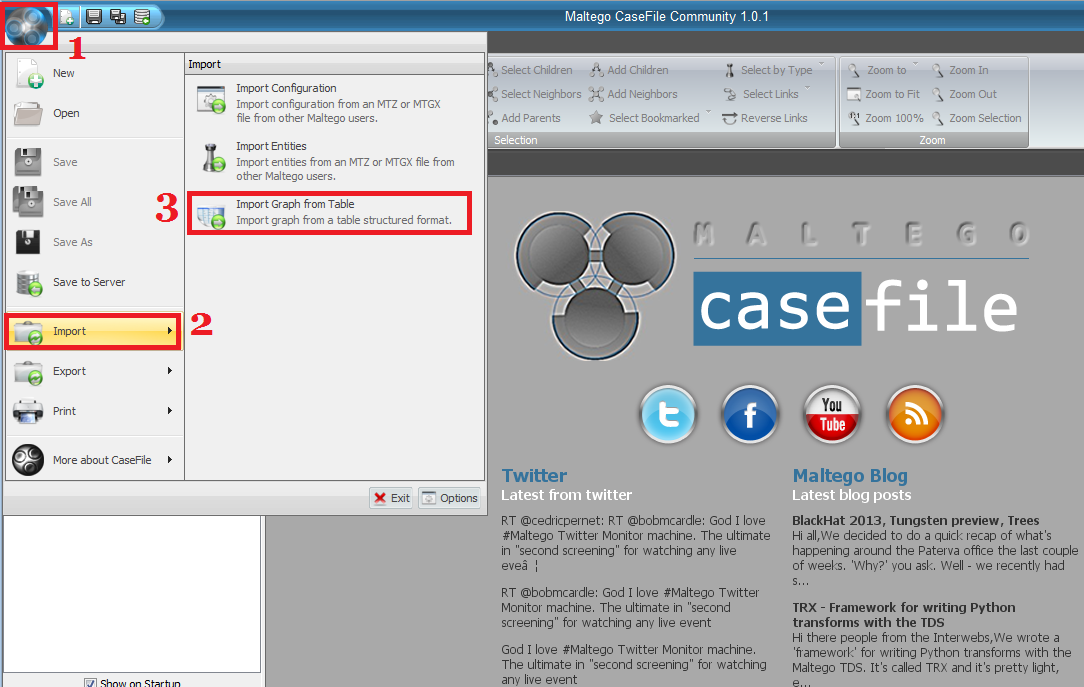Click the Zoom 100% tool
1084x687 pixels.
pos(886,118)
